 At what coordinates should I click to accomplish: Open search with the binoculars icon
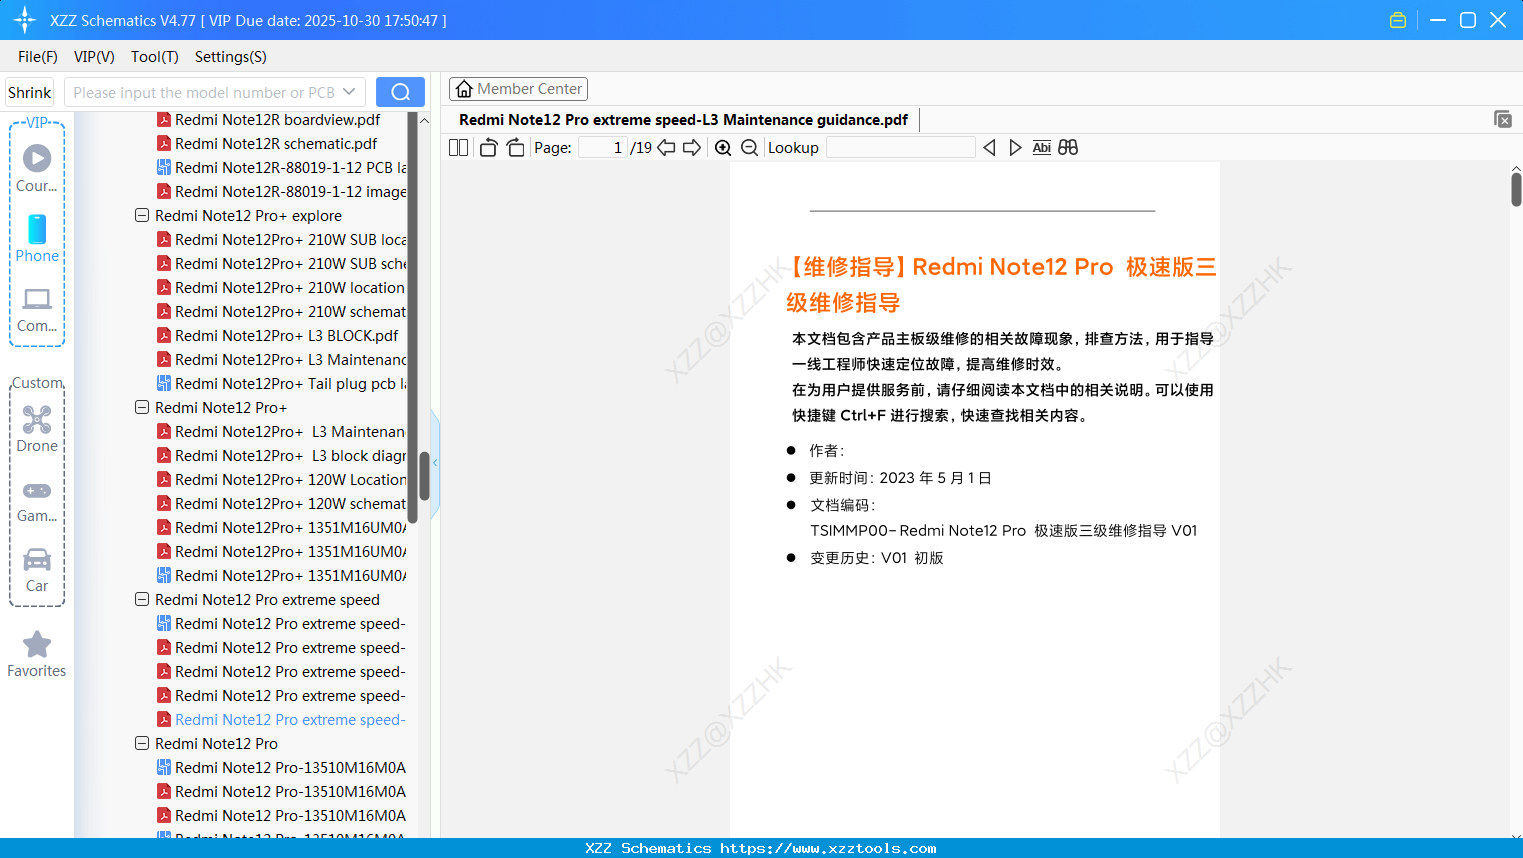point(1068,147)
